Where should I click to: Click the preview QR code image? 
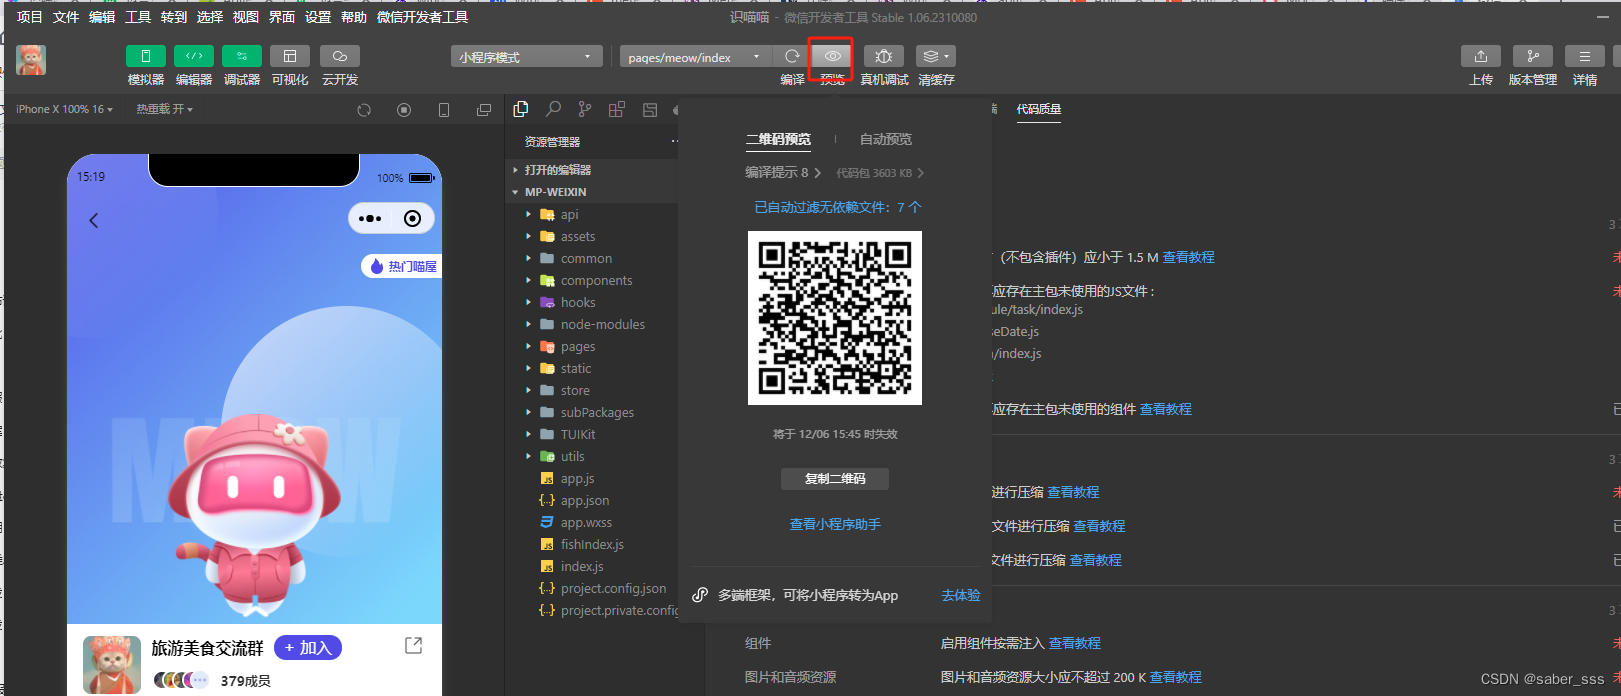coord(835,318)
